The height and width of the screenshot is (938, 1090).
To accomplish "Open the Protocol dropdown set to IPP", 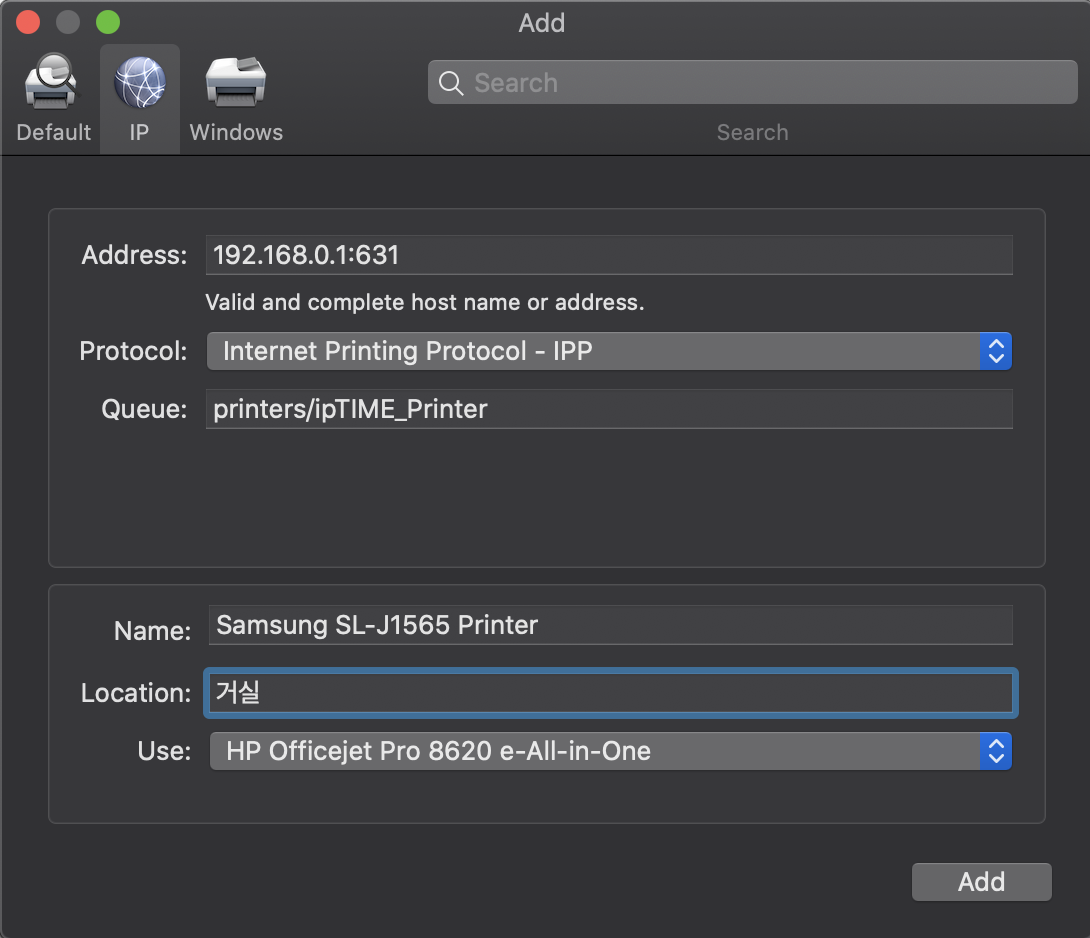I will click(609, 351).
